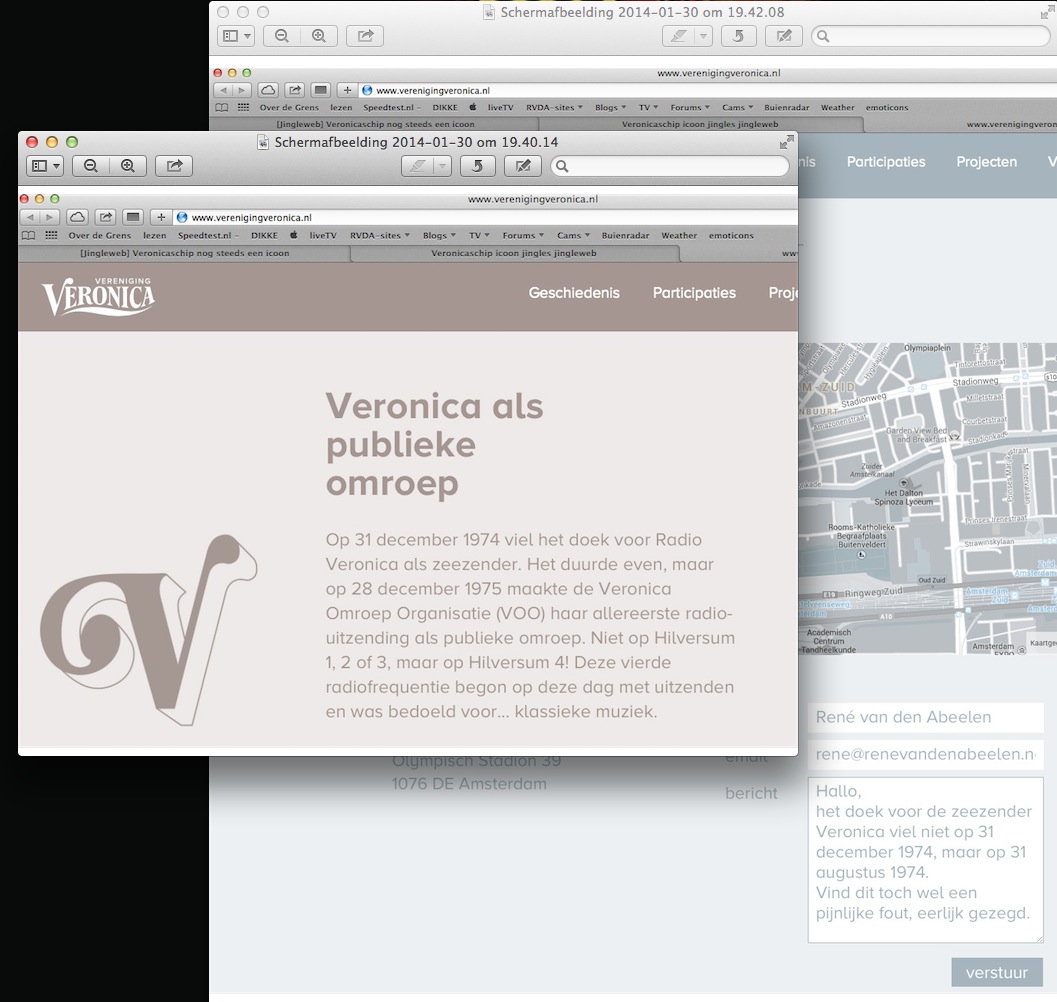The image size is (1057, 1002).
Task: Select highlight pen in the front 19.40.14 window
Action: (419, 166)
